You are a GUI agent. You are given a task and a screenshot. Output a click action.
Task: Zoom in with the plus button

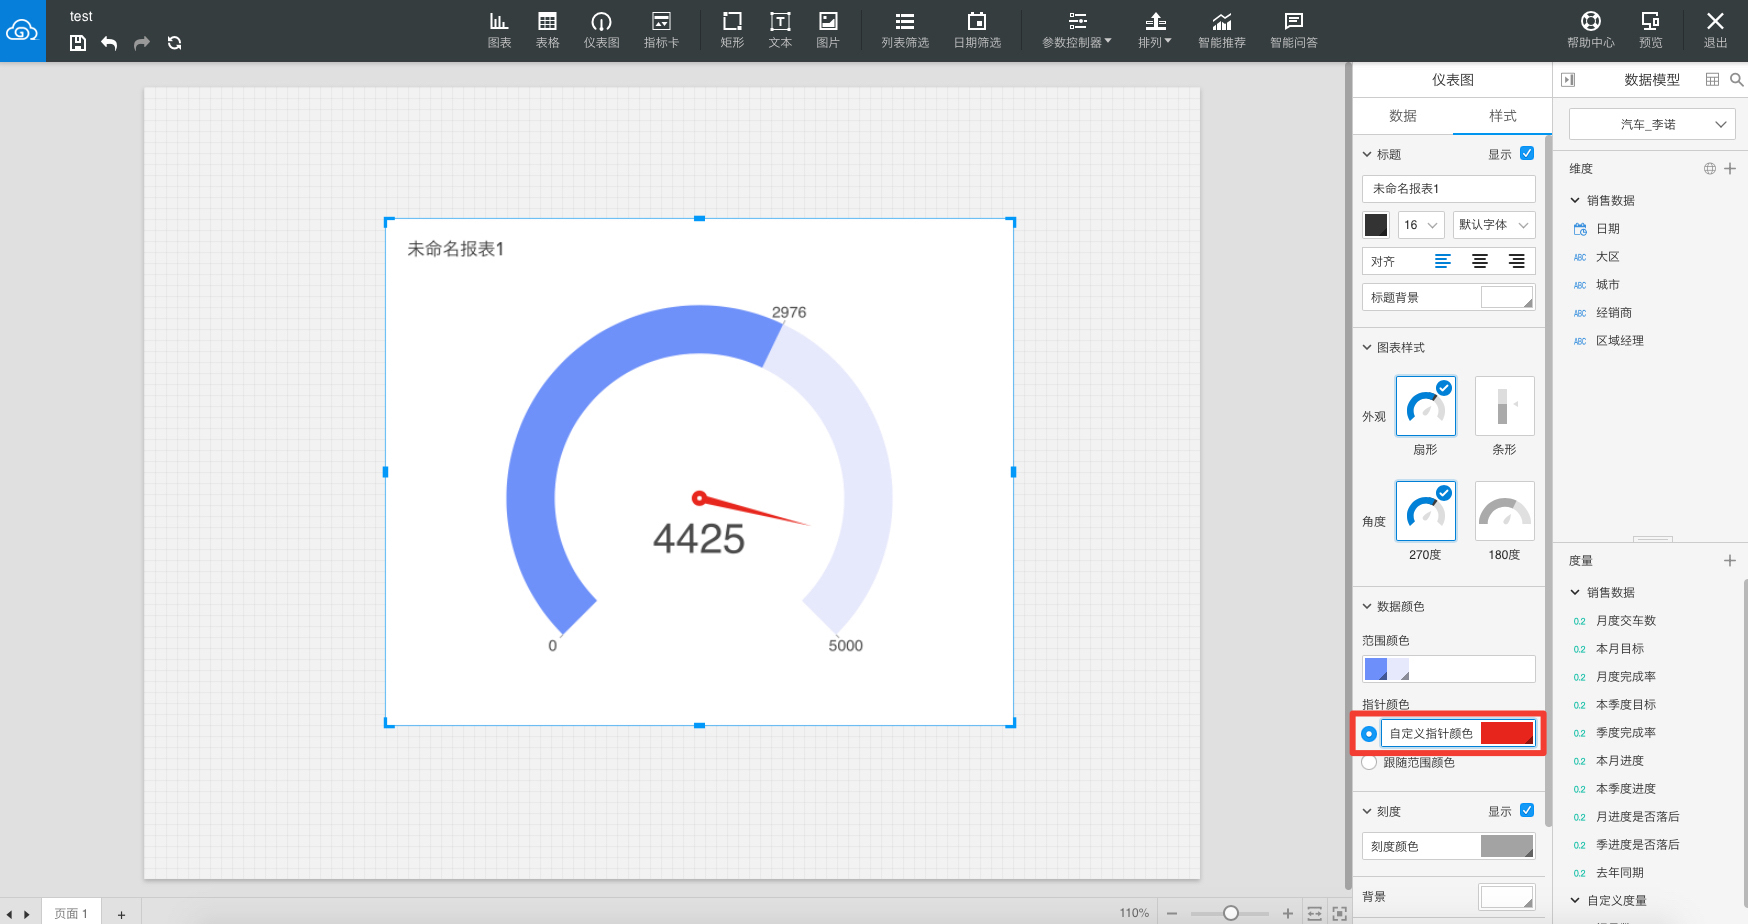(1288, 913)
